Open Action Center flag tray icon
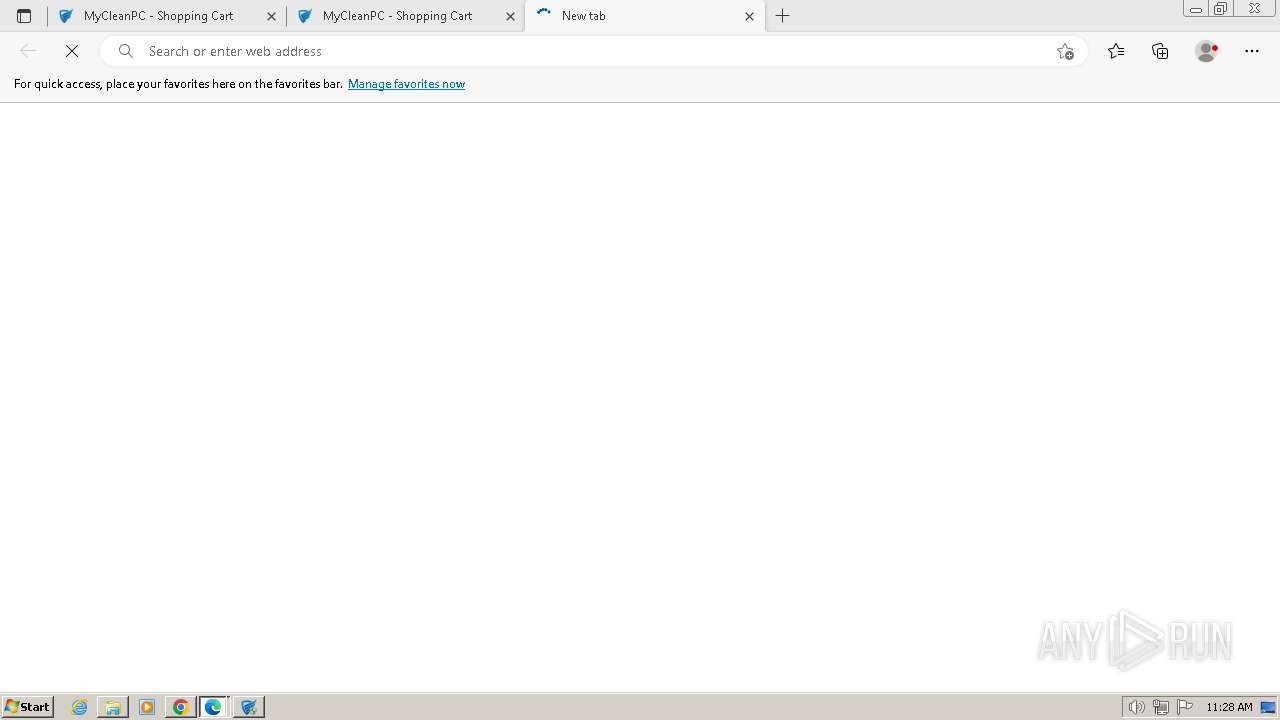 click(x=1185, y=707)
